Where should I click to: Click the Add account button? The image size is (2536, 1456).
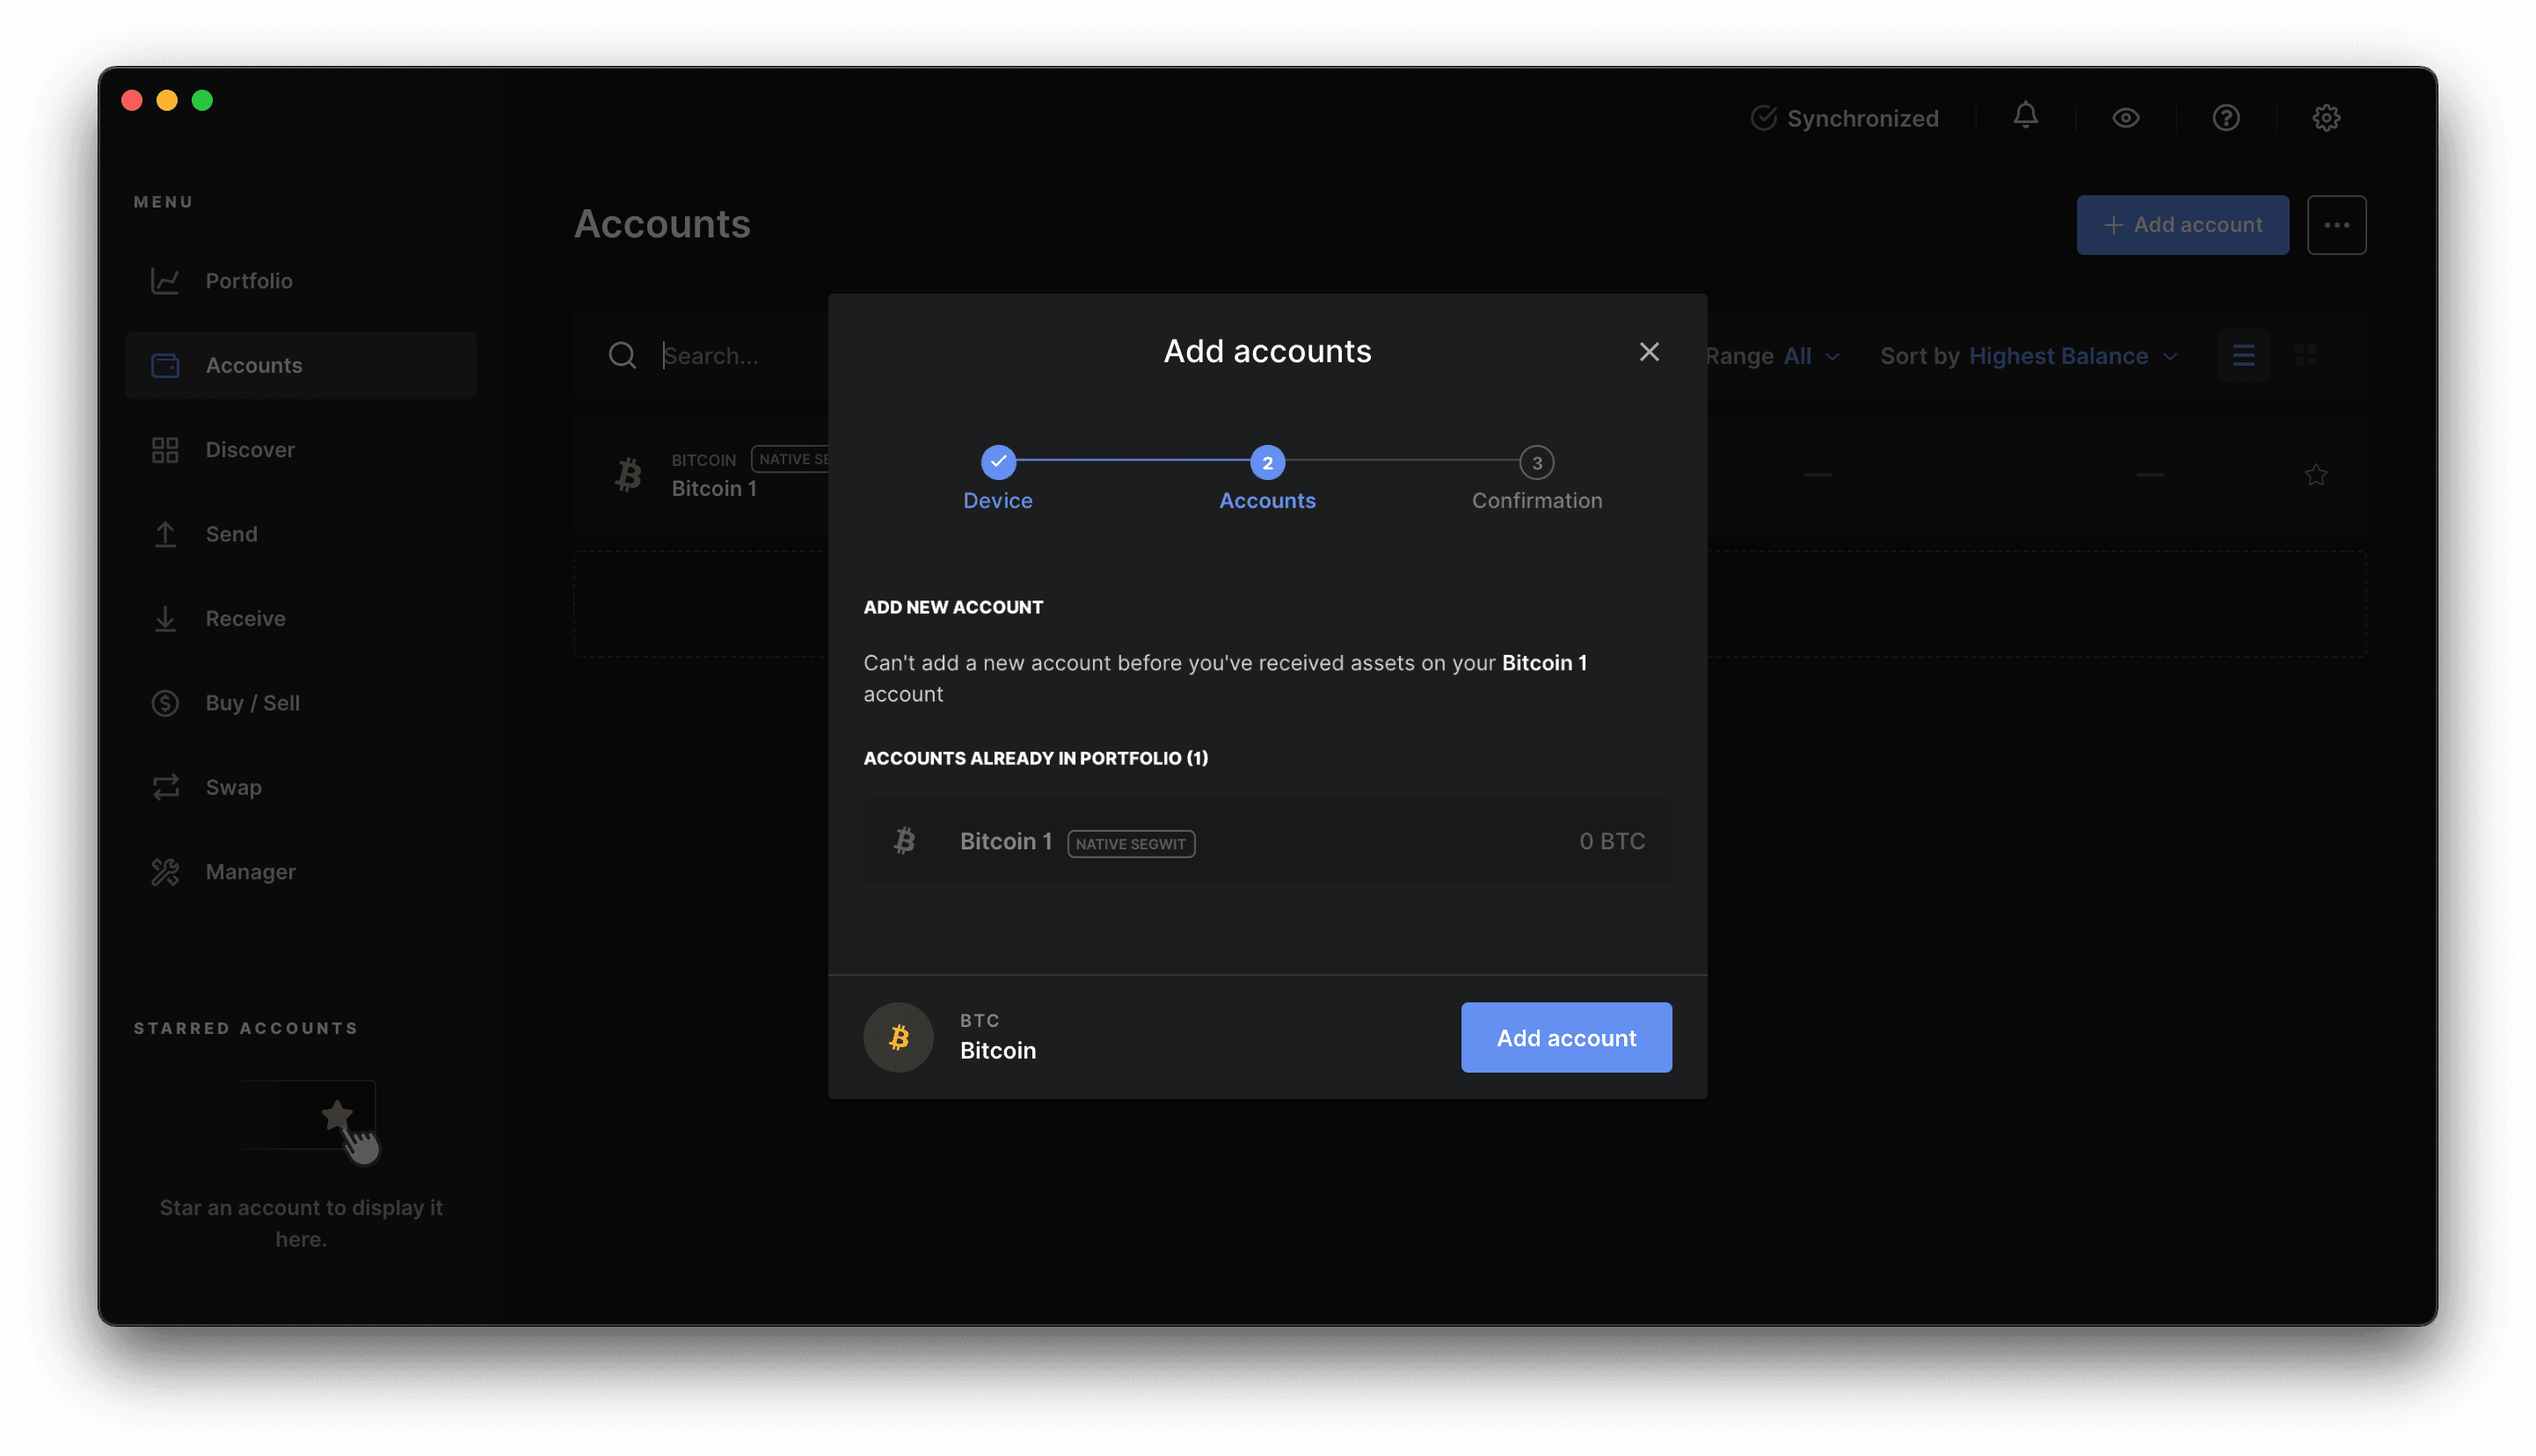1566,1037
